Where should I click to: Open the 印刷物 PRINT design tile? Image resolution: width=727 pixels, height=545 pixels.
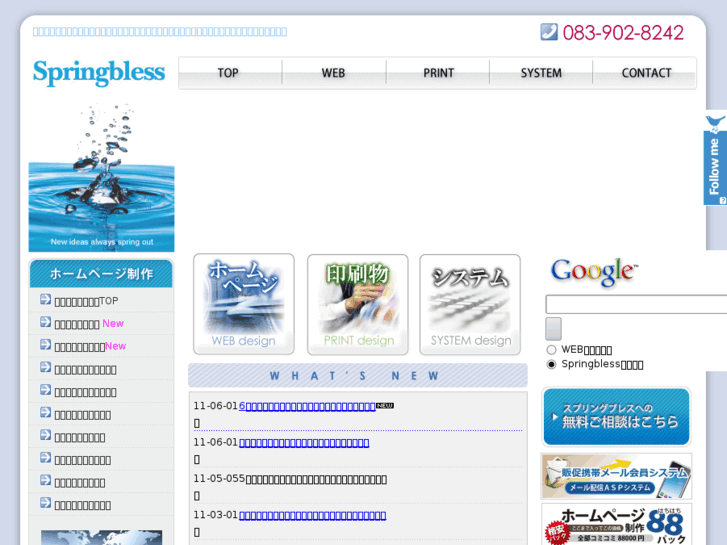click(x=357, y=304)
